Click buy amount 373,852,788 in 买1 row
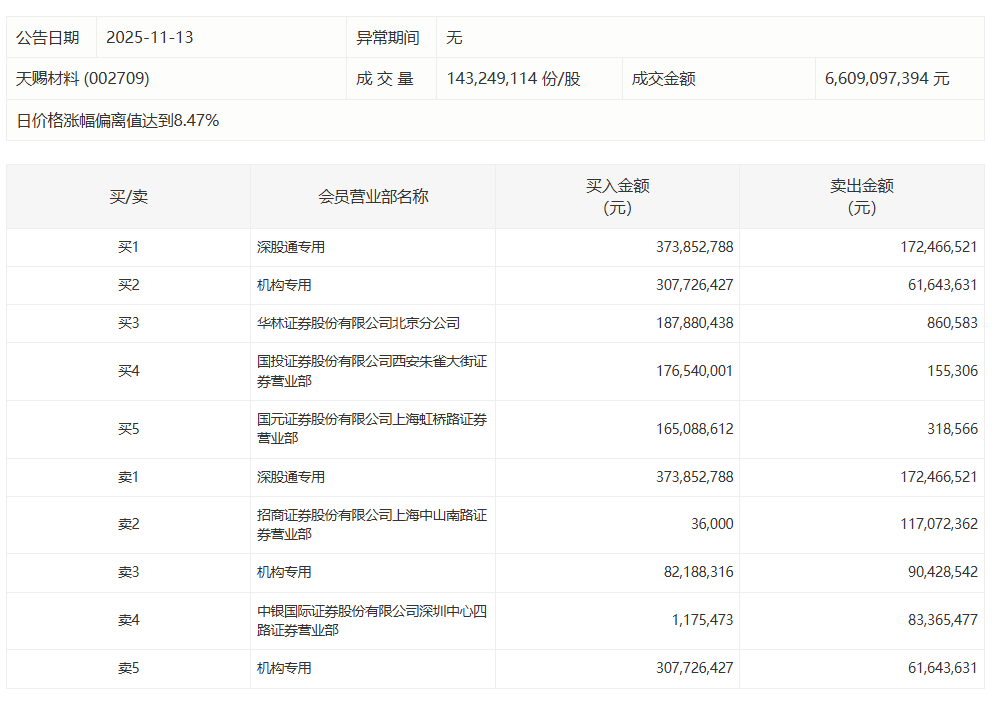The image size is (1000, 704). tap(695, 247)
